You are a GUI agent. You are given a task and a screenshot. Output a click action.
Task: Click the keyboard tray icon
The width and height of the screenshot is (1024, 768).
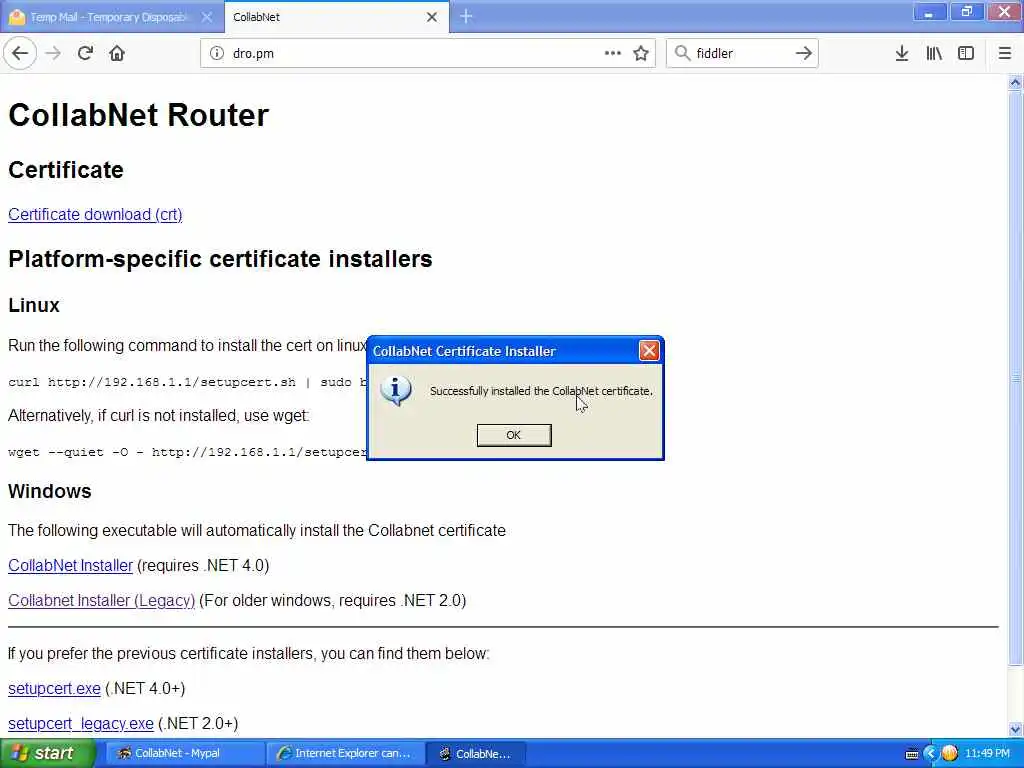point(912,754)
